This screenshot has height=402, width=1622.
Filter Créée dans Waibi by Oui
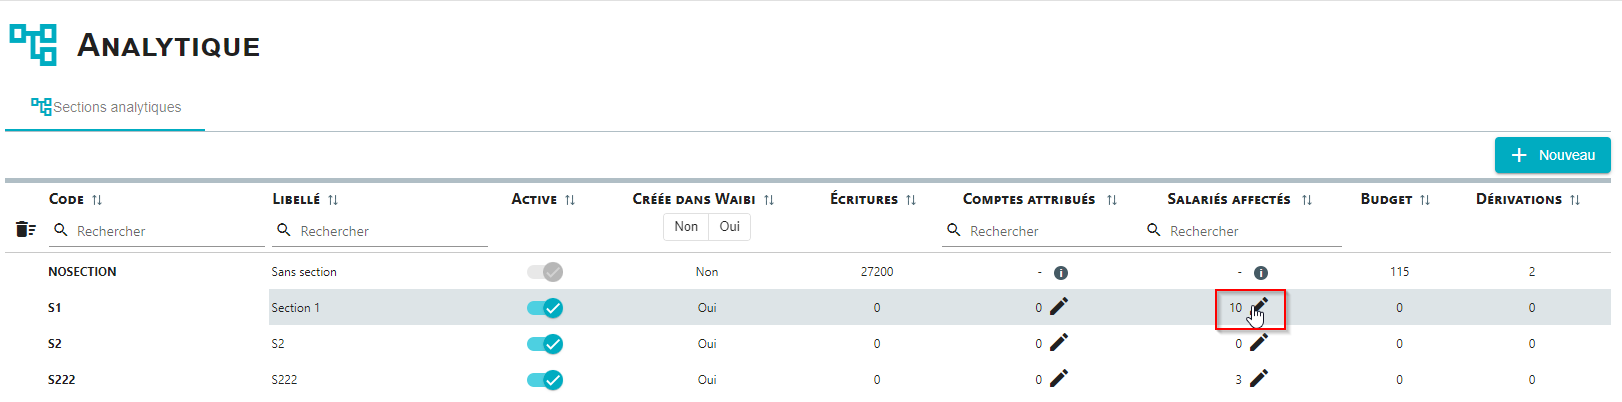pos(730,227)
